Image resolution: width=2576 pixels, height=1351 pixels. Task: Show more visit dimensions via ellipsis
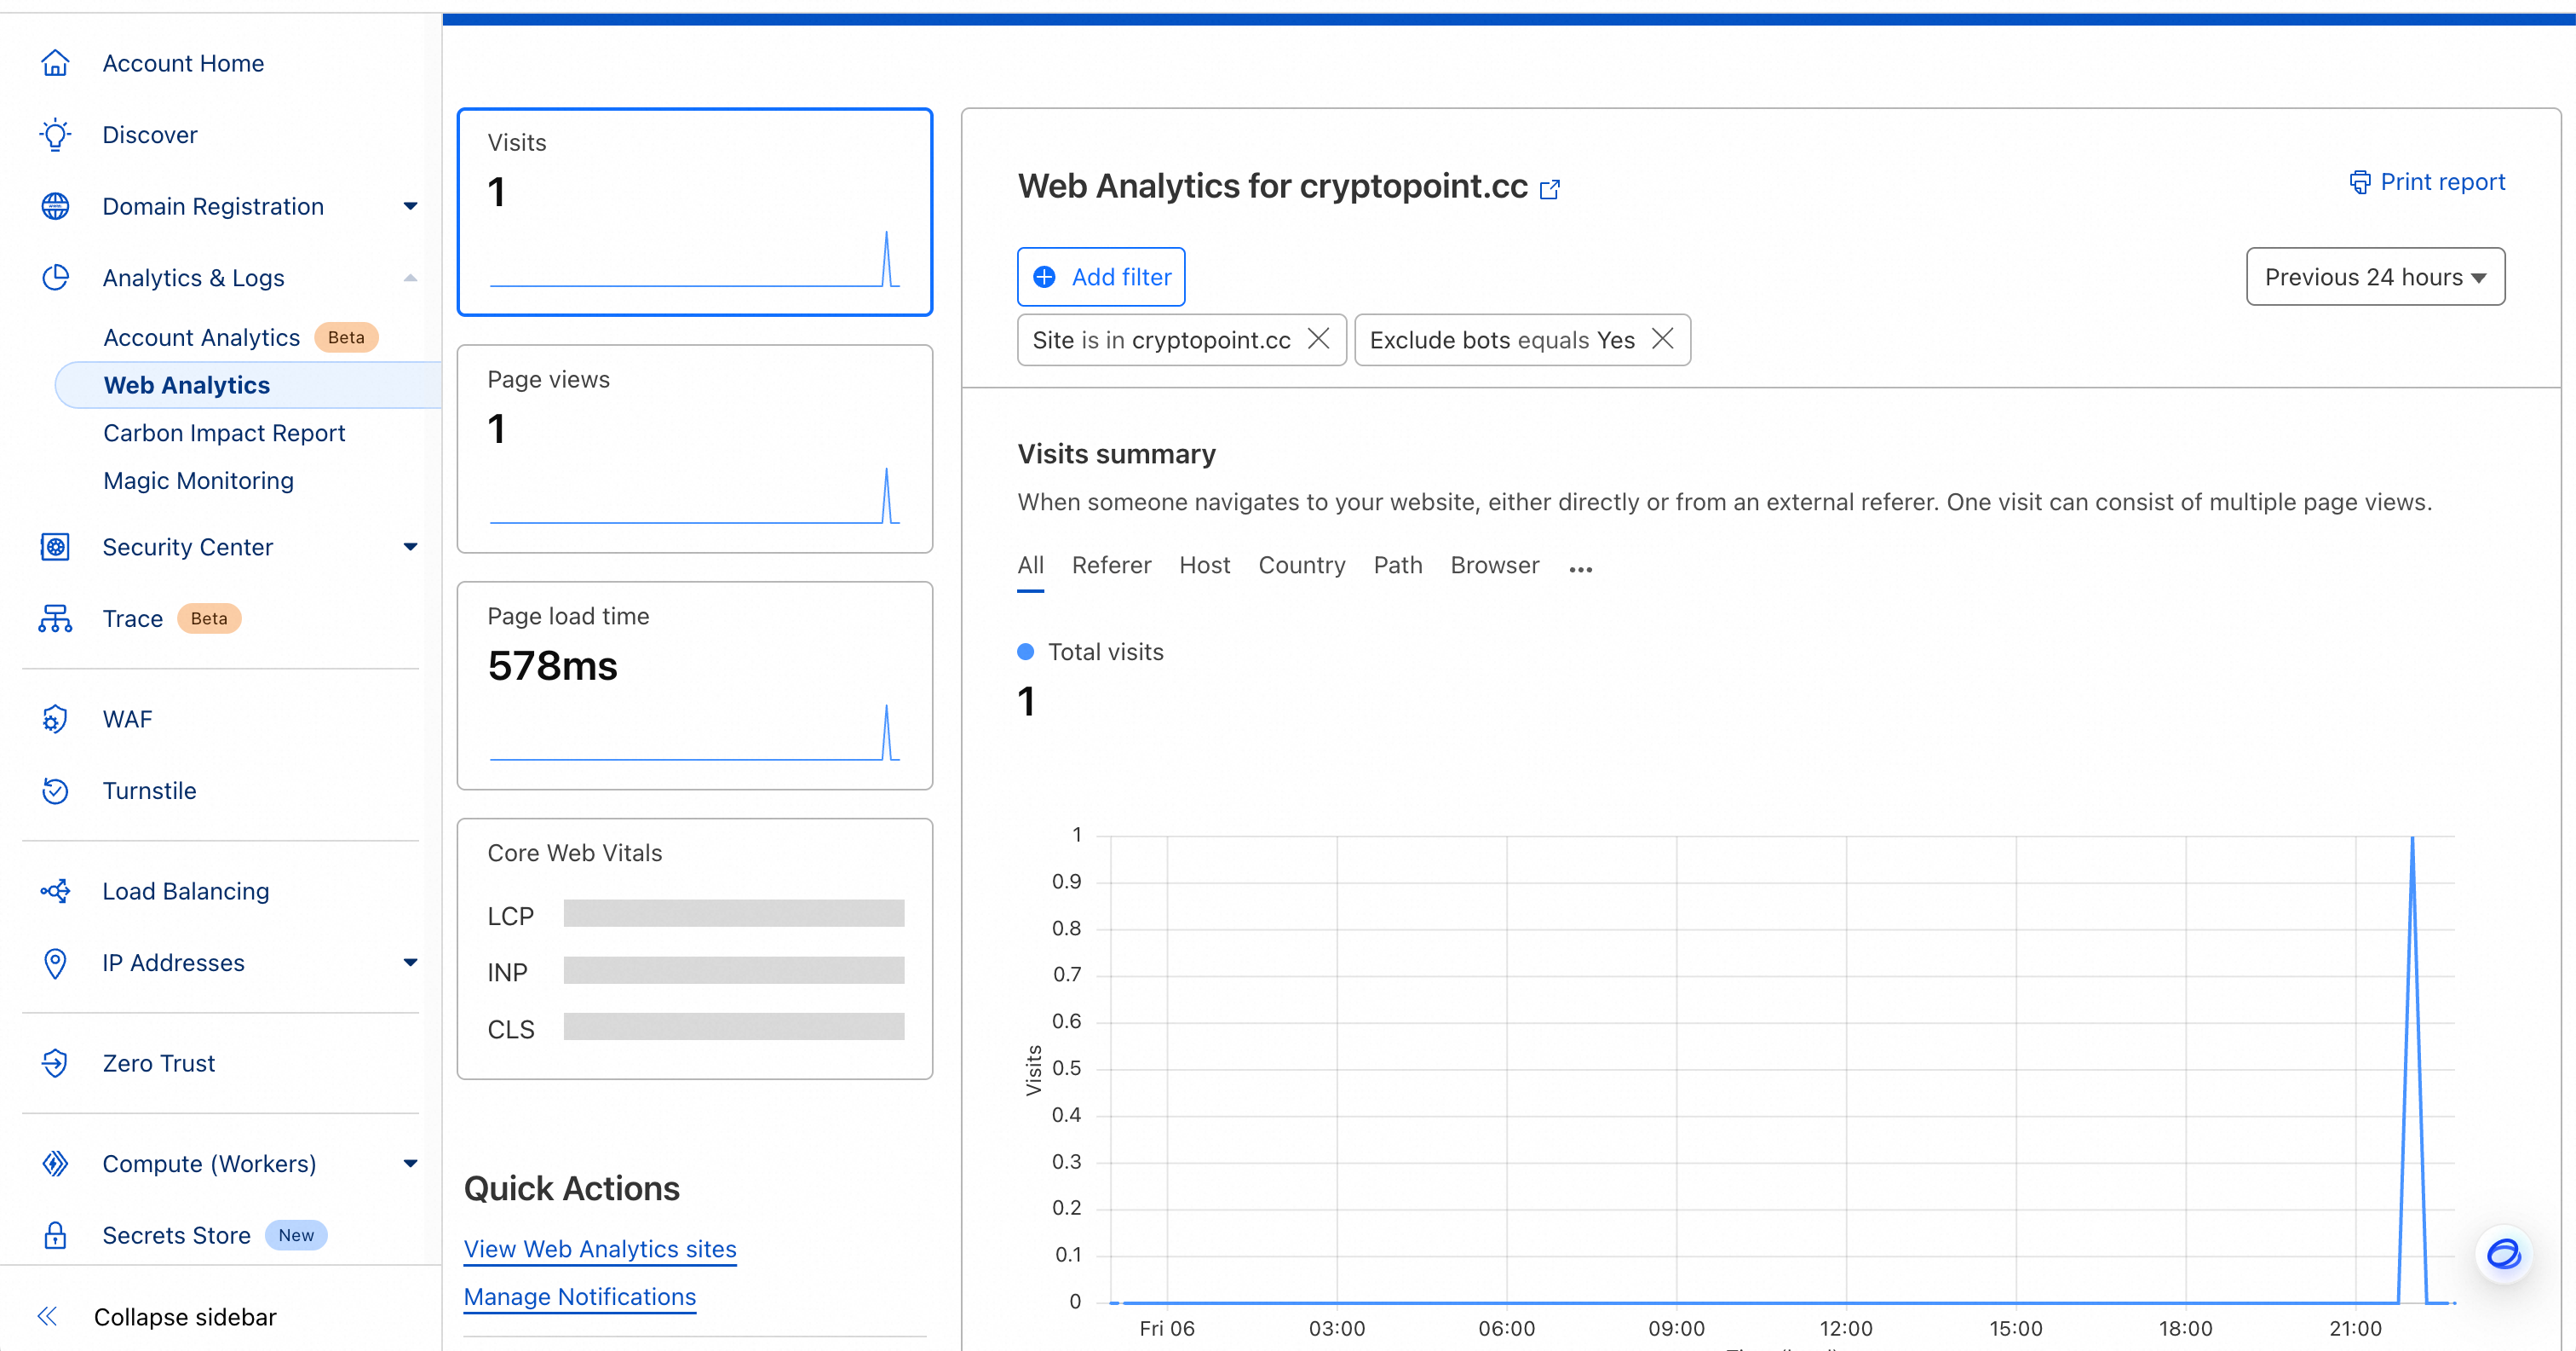[1581, 569]
